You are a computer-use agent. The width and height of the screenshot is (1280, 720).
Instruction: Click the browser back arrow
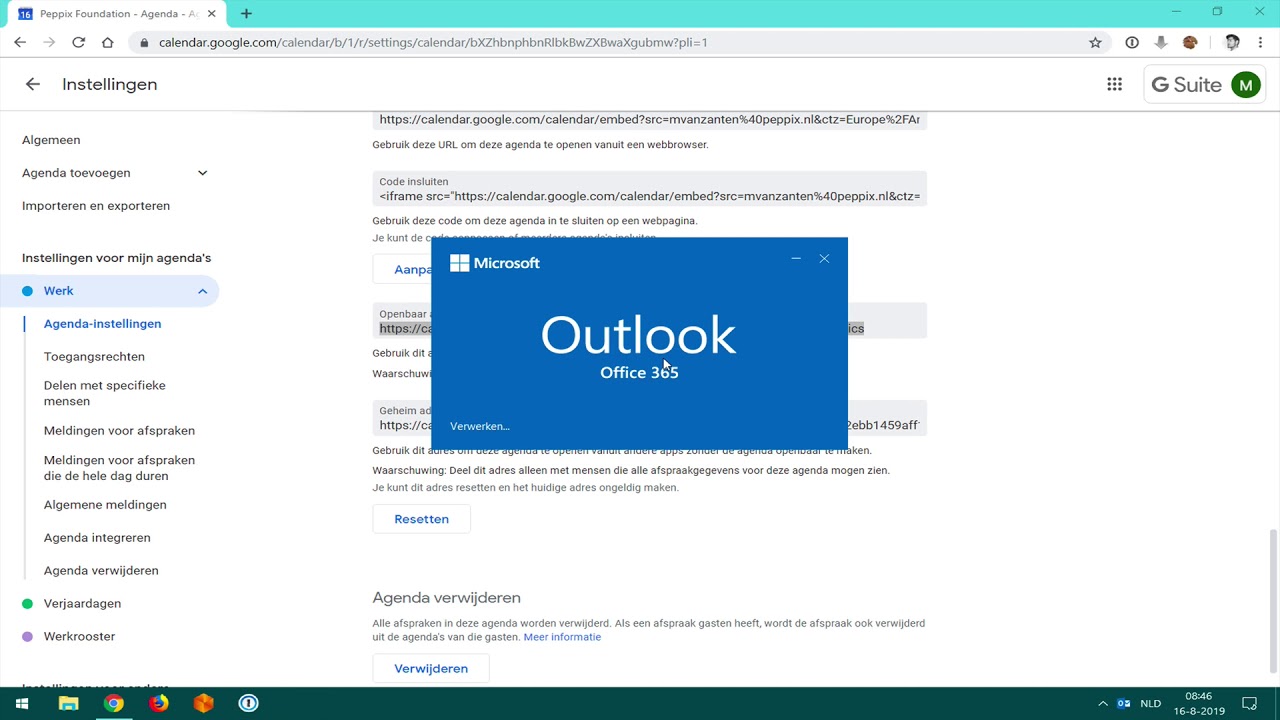click(20, 42)
